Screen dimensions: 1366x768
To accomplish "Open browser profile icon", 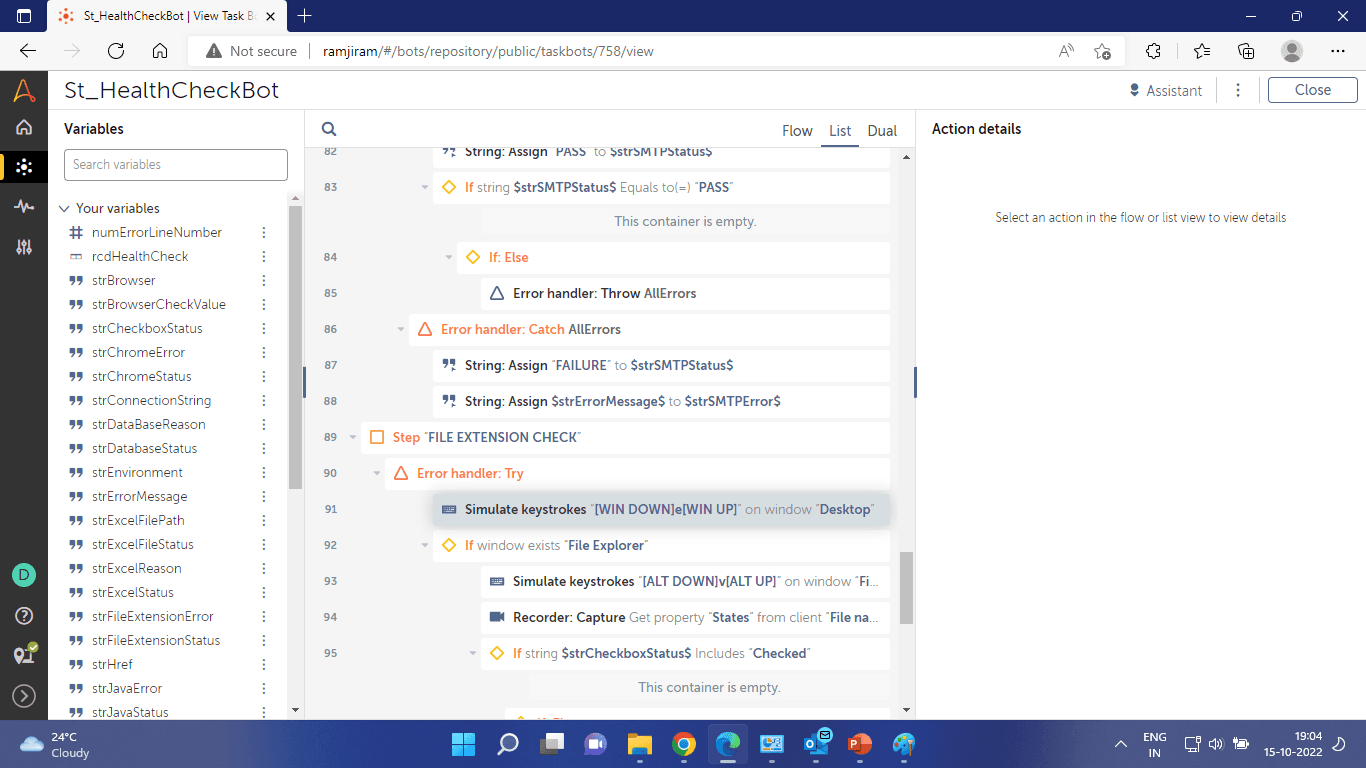I will point(1292,51).
